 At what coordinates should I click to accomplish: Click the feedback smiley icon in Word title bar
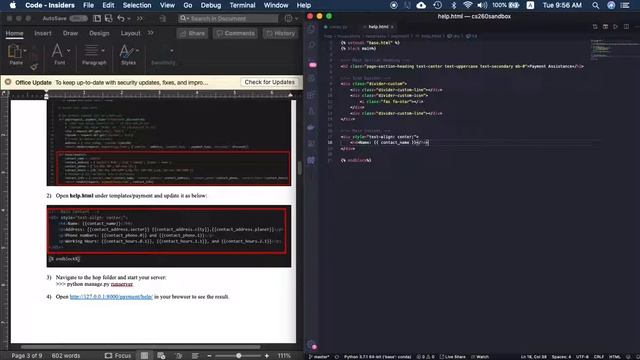pyautogui.click(x=288, y=18)
